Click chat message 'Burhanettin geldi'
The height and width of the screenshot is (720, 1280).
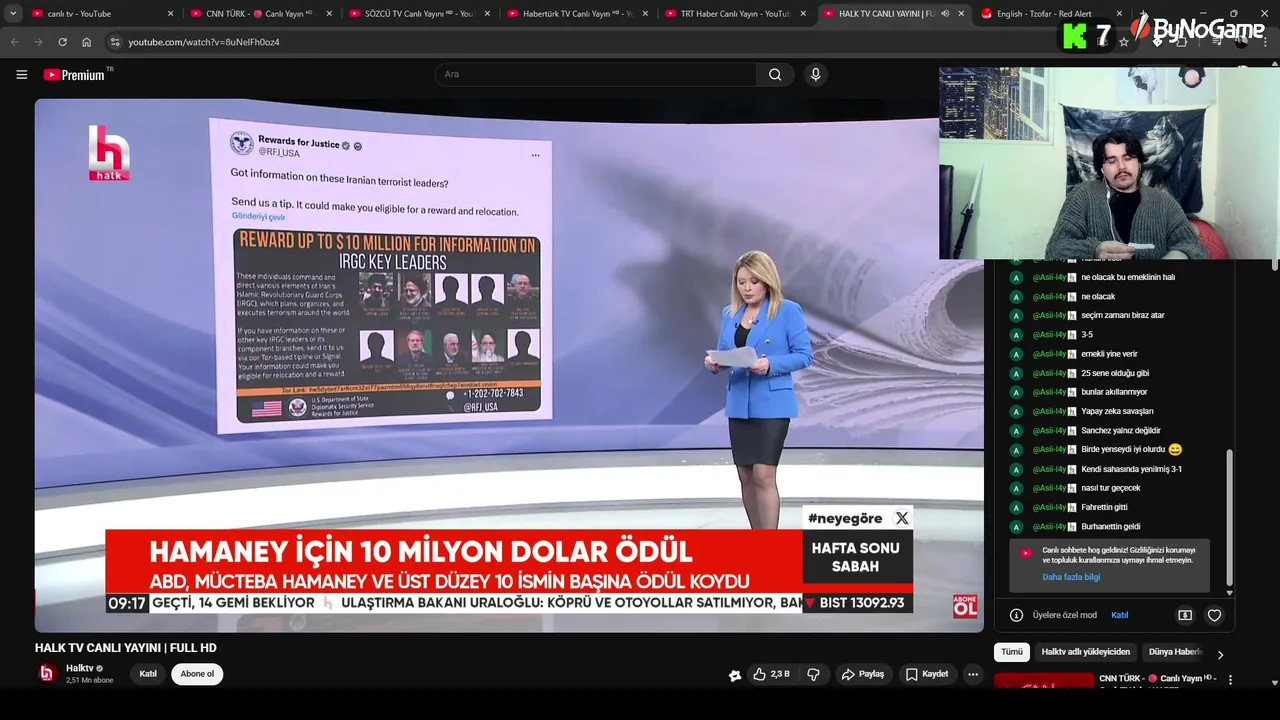click(1110, 526)
